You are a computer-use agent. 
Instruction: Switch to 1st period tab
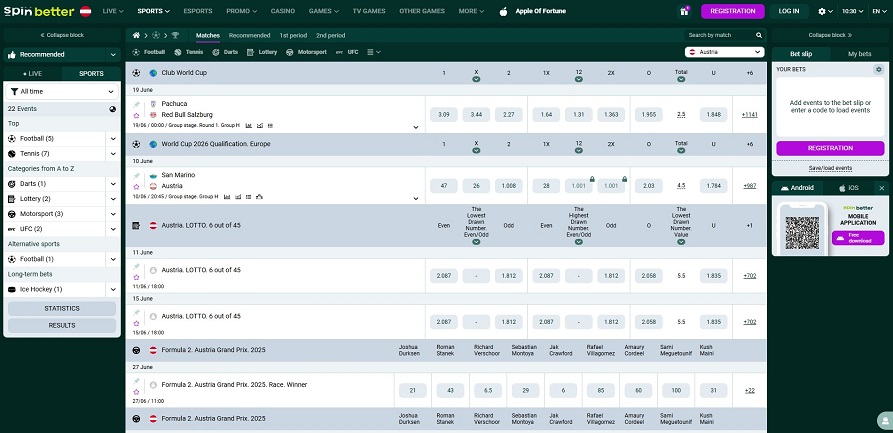293,35
